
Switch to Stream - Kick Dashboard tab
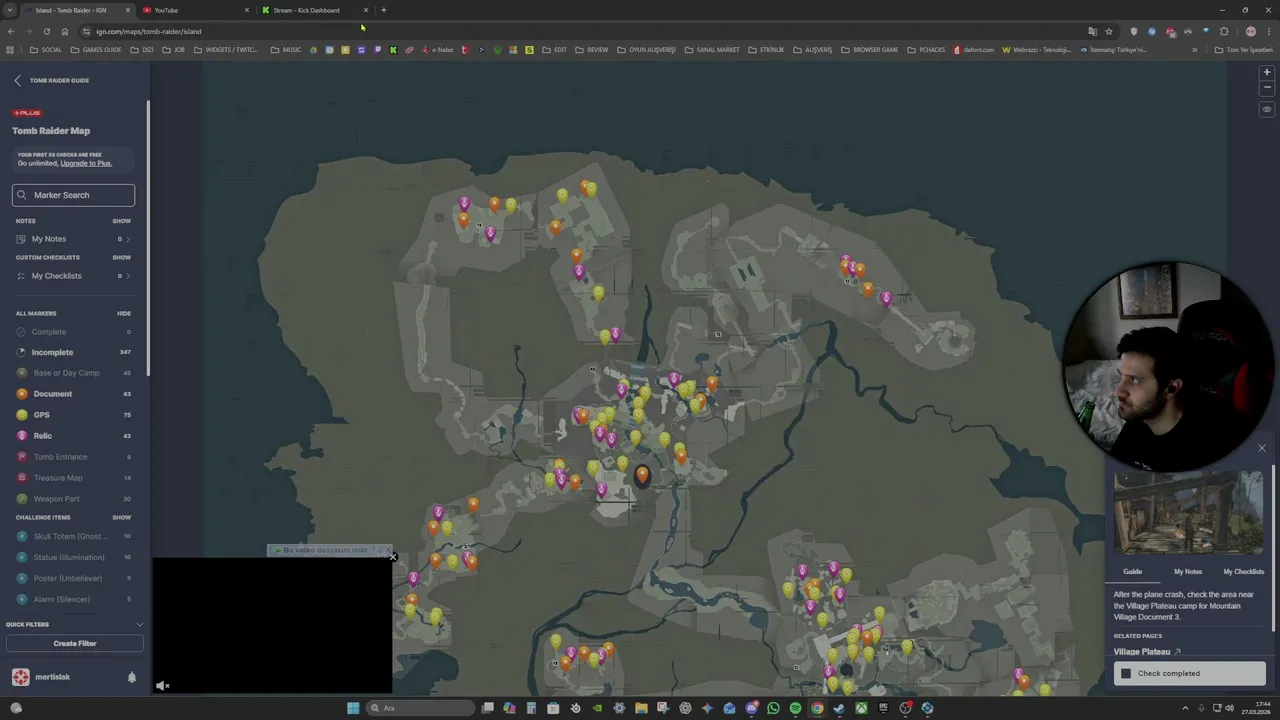[315, 10]
